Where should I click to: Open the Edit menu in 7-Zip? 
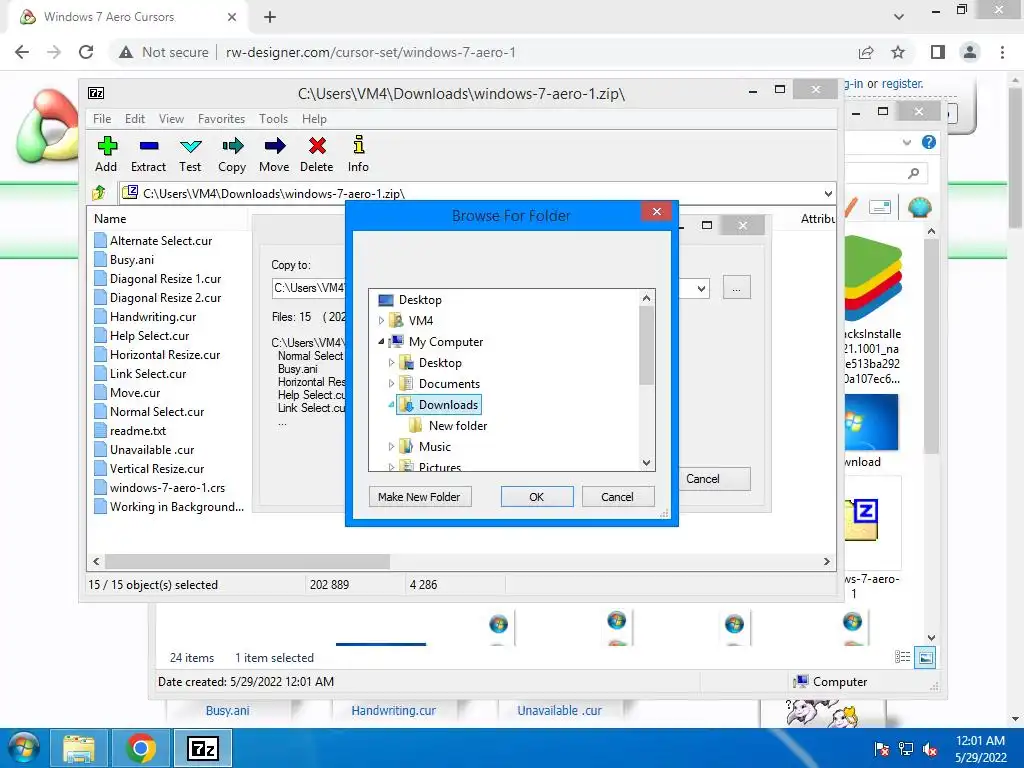pos(135,119)
